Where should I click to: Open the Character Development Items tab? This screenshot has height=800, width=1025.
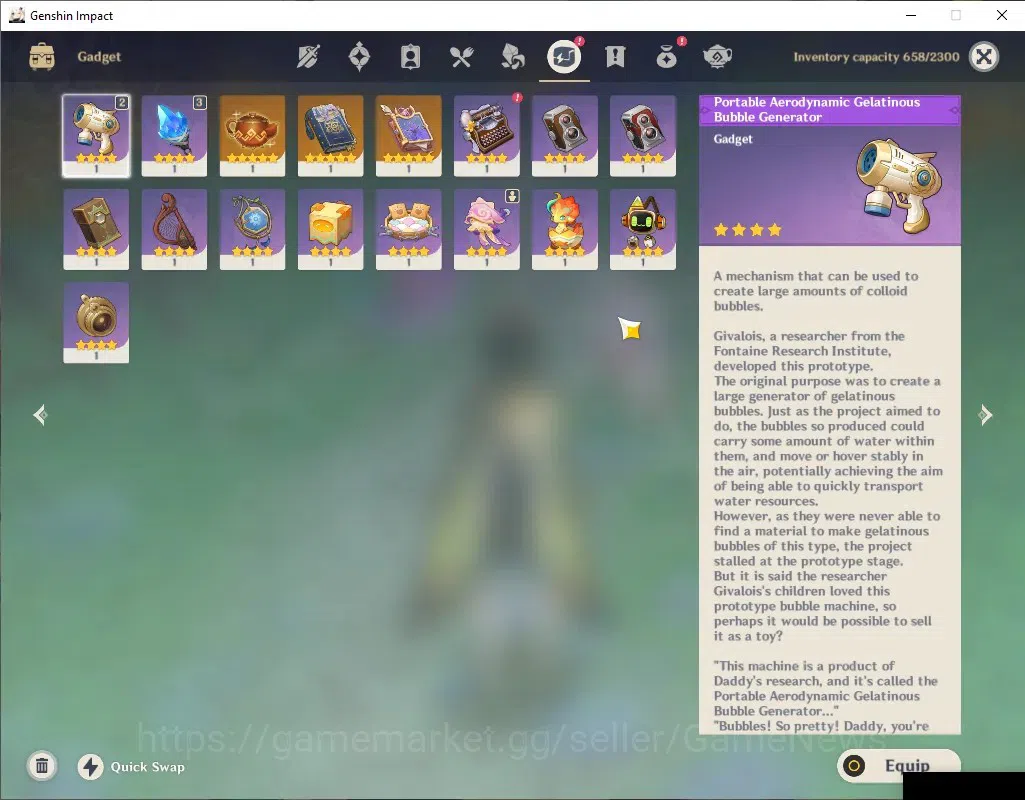click(x=410, y=57)
